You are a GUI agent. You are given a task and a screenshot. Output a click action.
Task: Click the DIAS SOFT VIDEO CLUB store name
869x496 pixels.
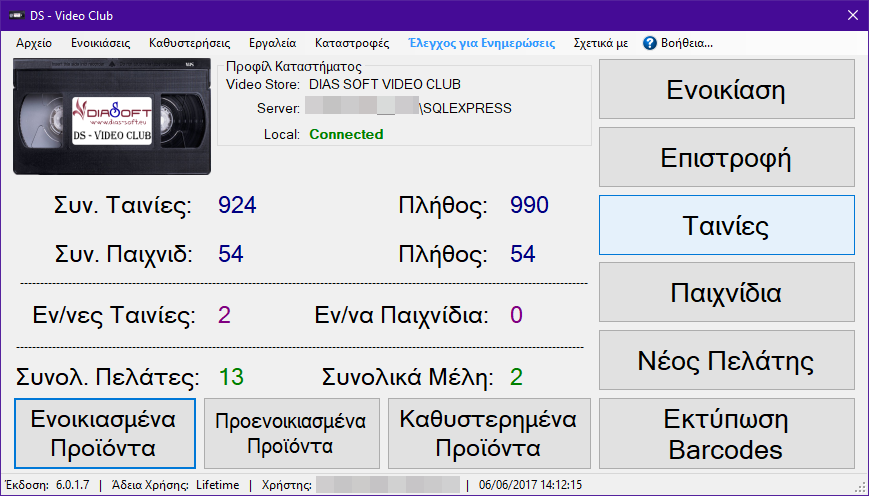[x=385, y=84]
